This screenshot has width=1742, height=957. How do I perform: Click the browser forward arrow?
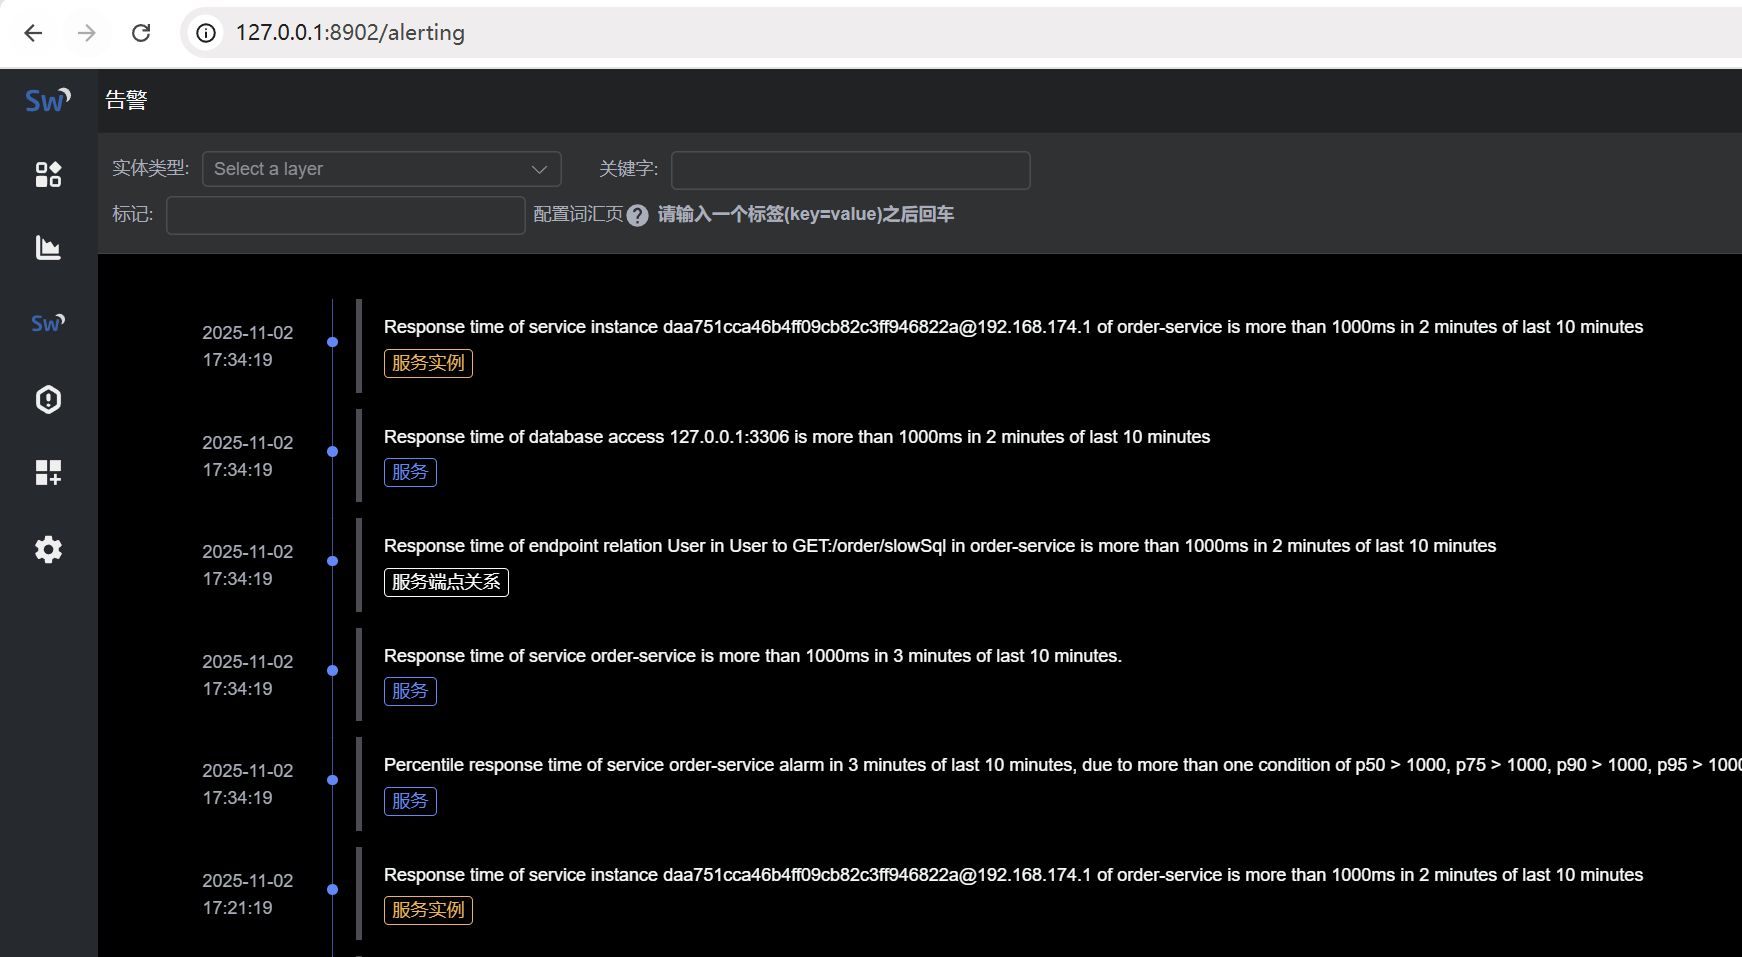point(87,33)
